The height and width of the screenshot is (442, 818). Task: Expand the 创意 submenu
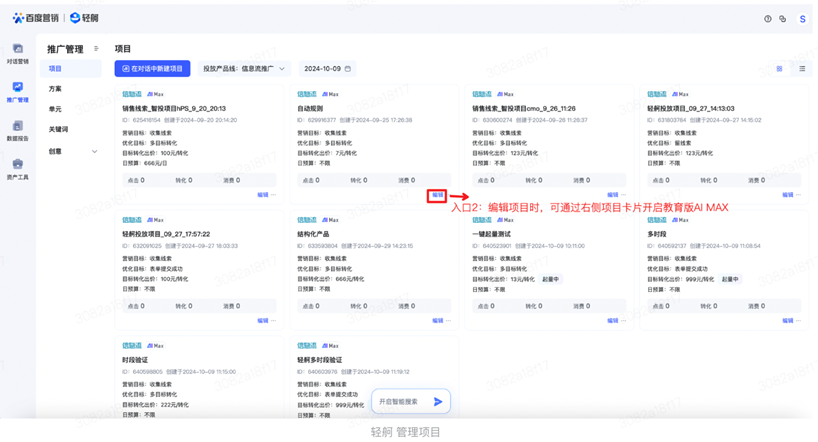coord(95,152)
